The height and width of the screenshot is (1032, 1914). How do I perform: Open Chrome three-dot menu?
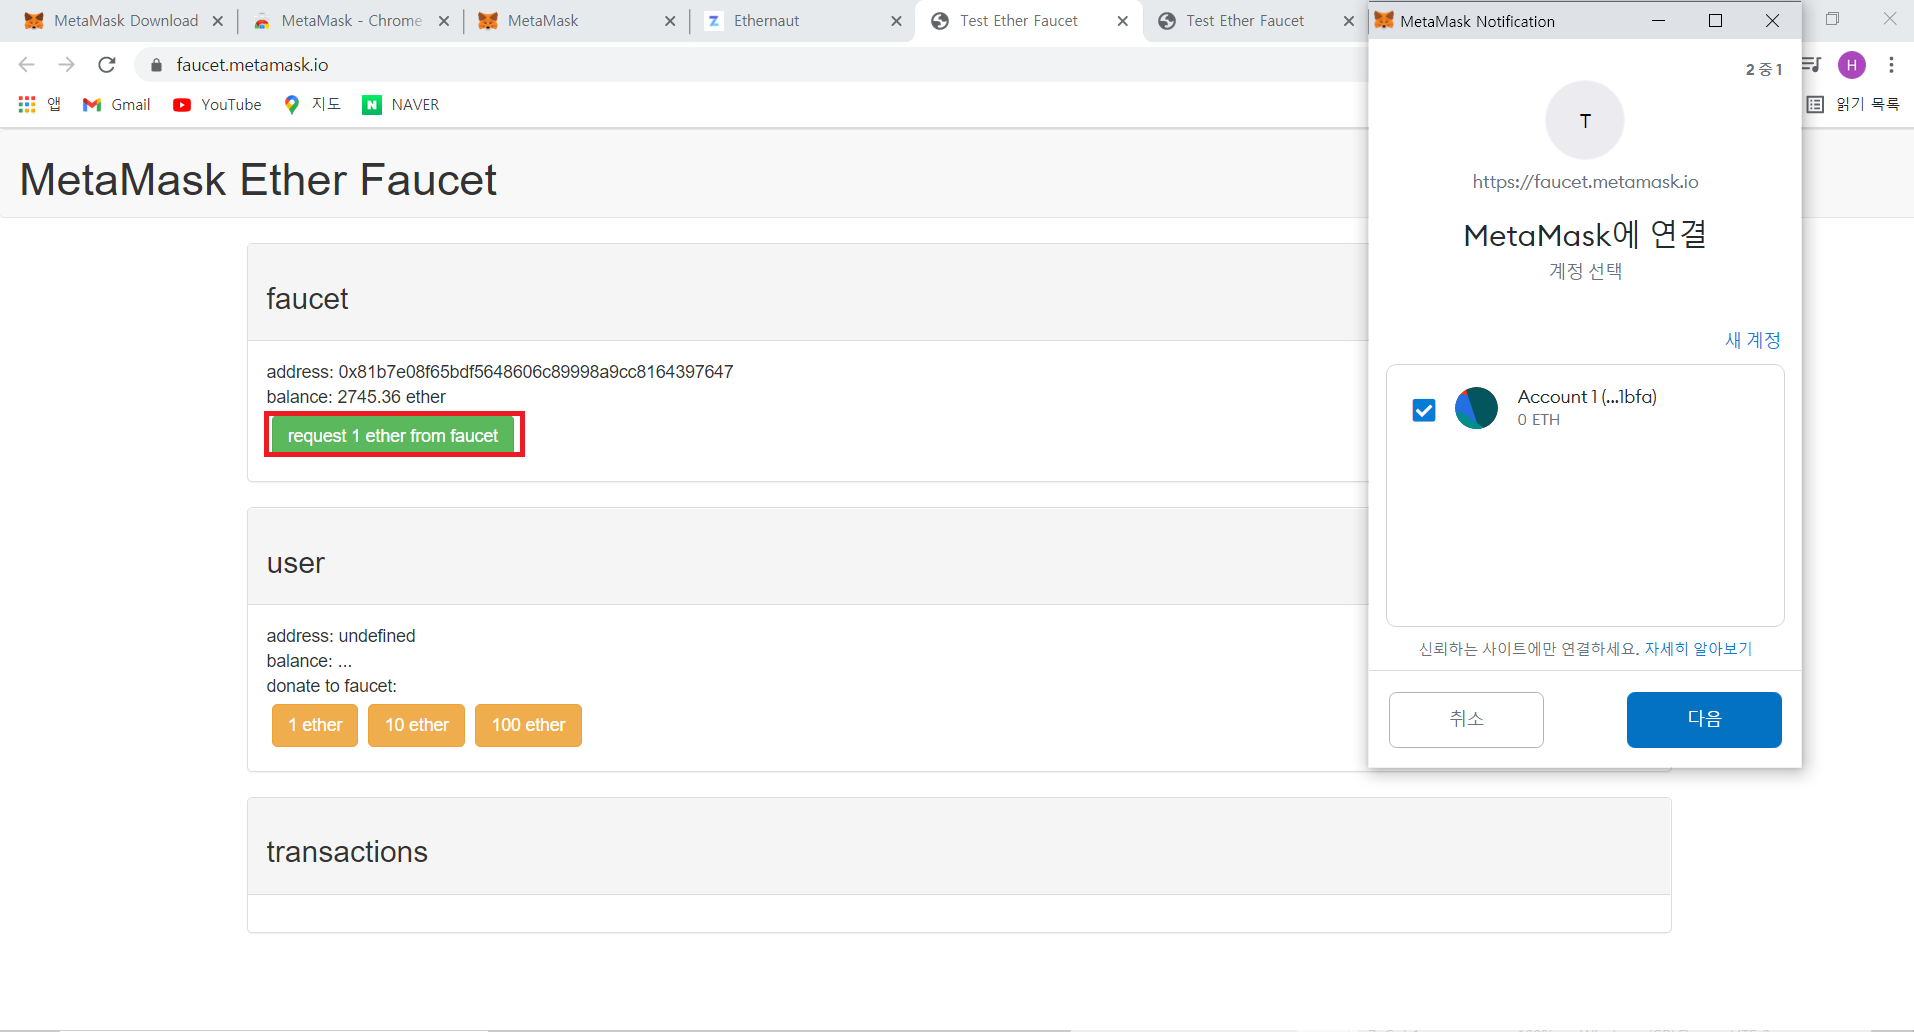(x=1891, y=65)
